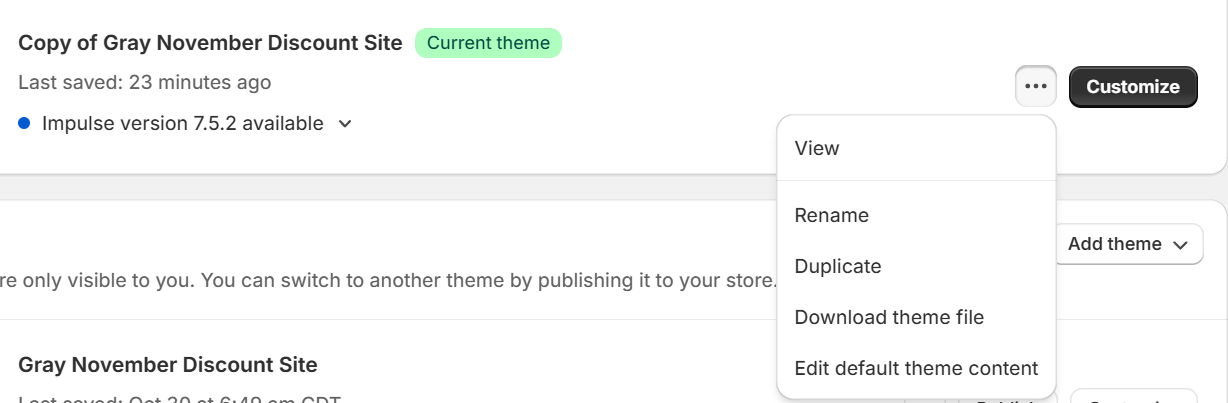
Task: Open the Add theme dropdown
Action: click(1127, 244)
